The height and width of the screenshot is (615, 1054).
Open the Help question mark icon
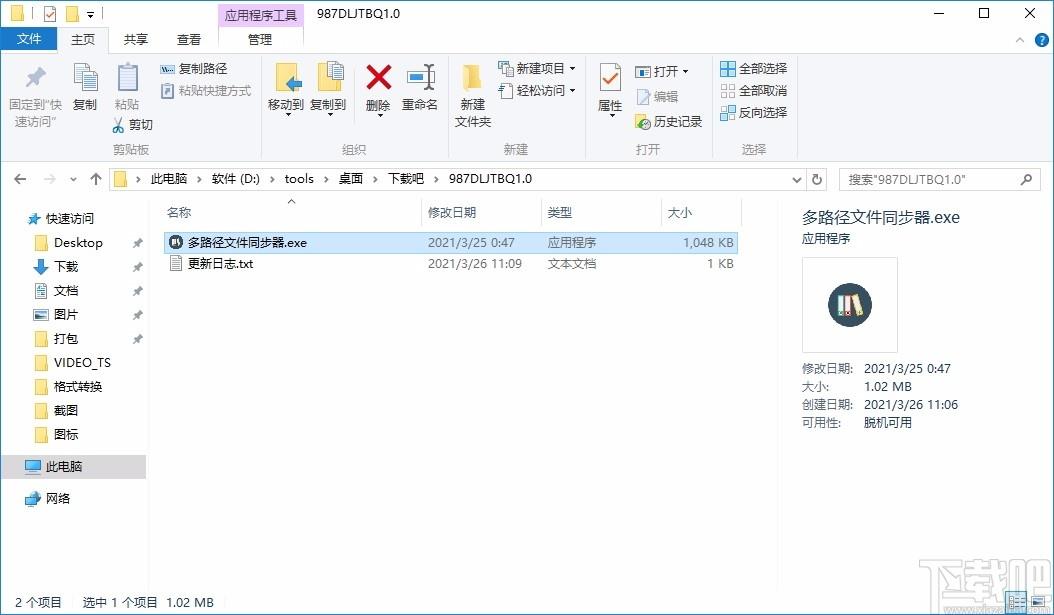tap(1041, 40)
